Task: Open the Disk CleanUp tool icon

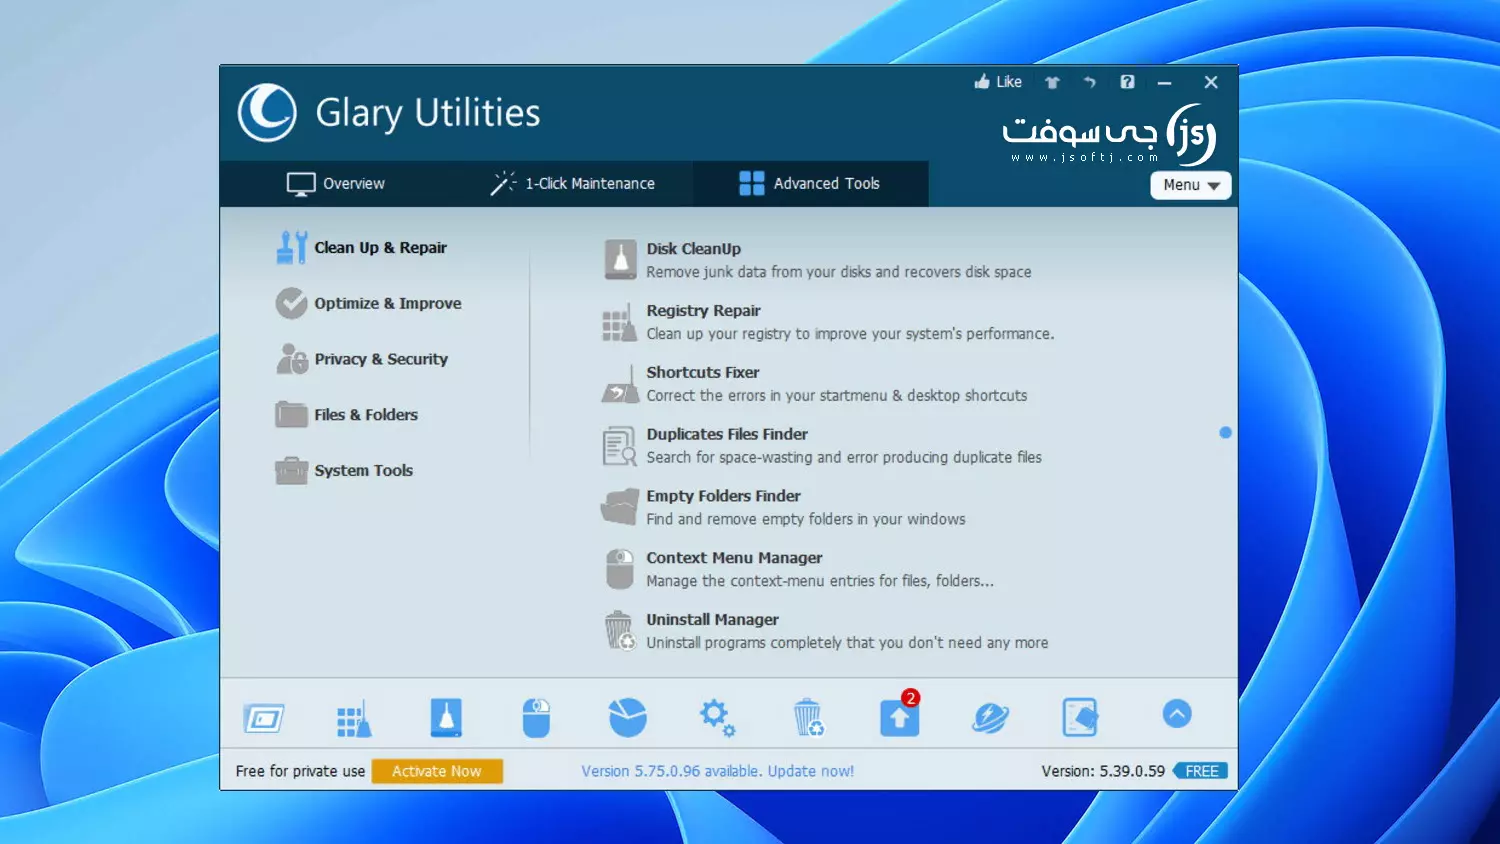Action: coord(620,260)
